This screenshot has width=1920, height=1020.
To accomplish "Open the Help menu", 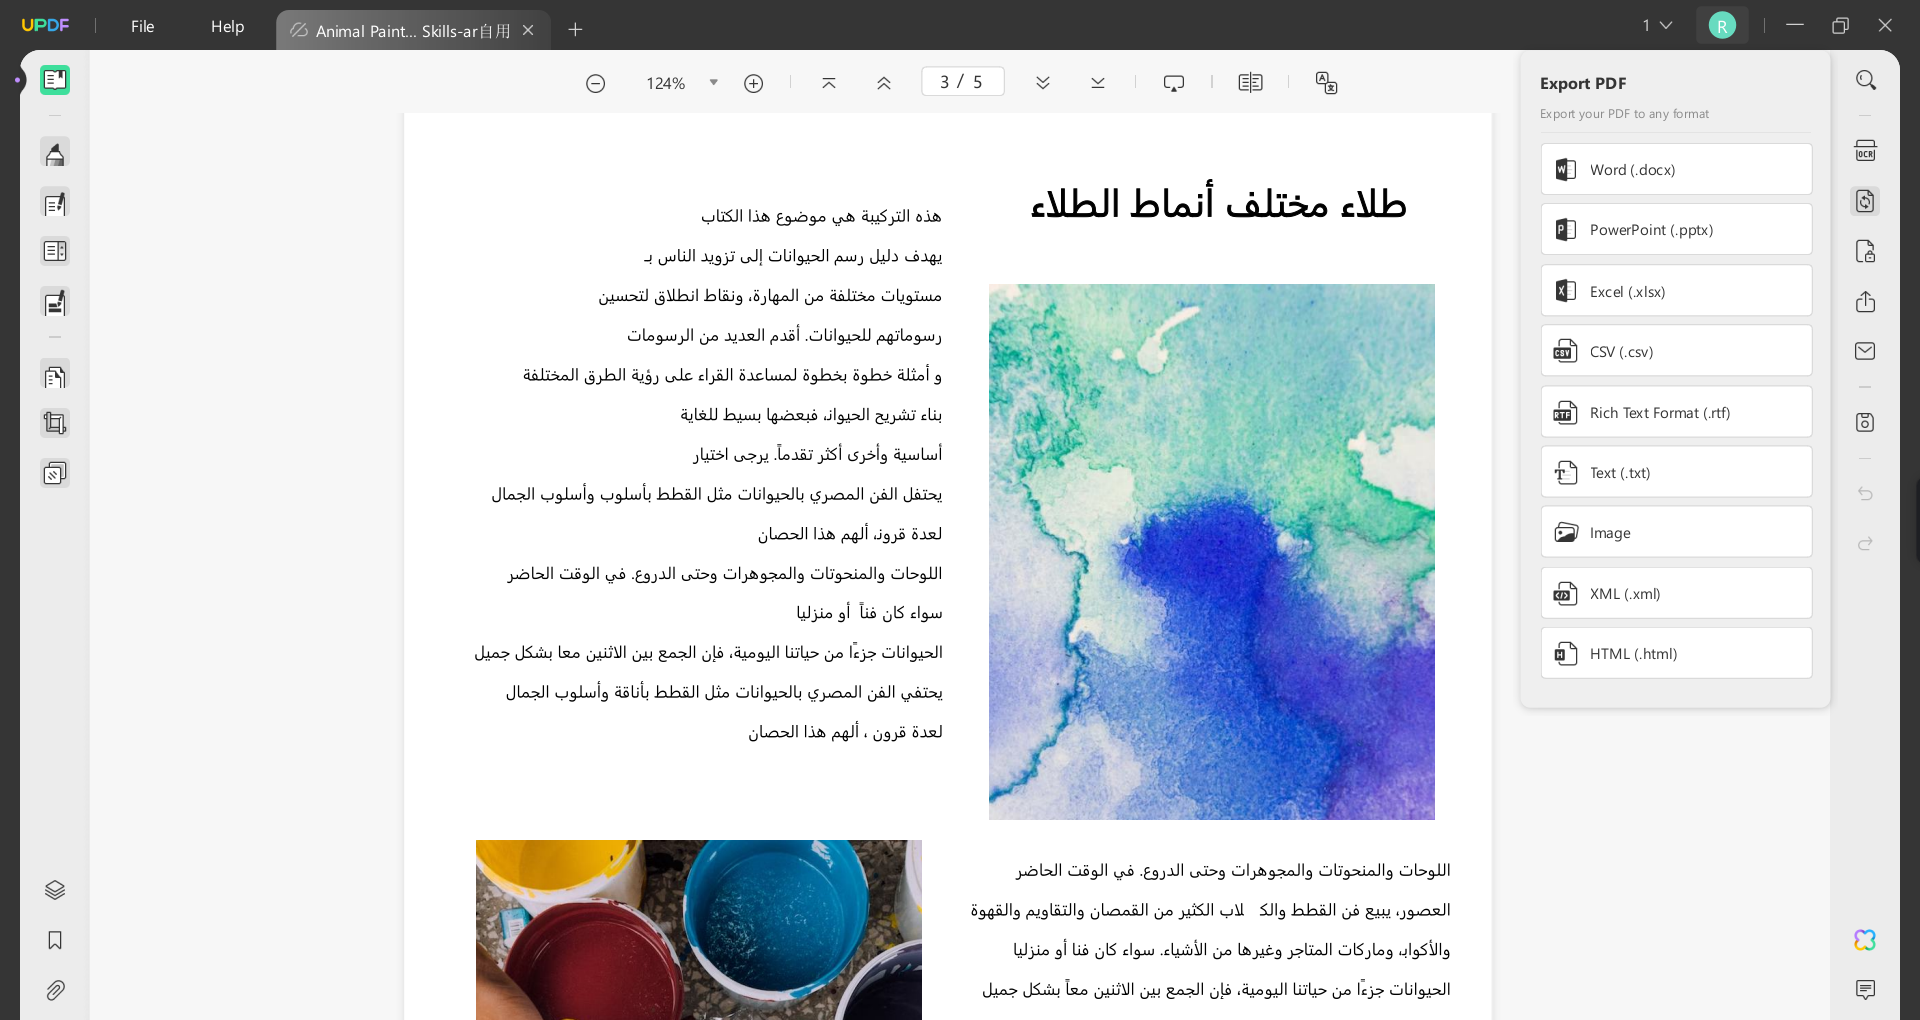I will [x=228, y=26].
